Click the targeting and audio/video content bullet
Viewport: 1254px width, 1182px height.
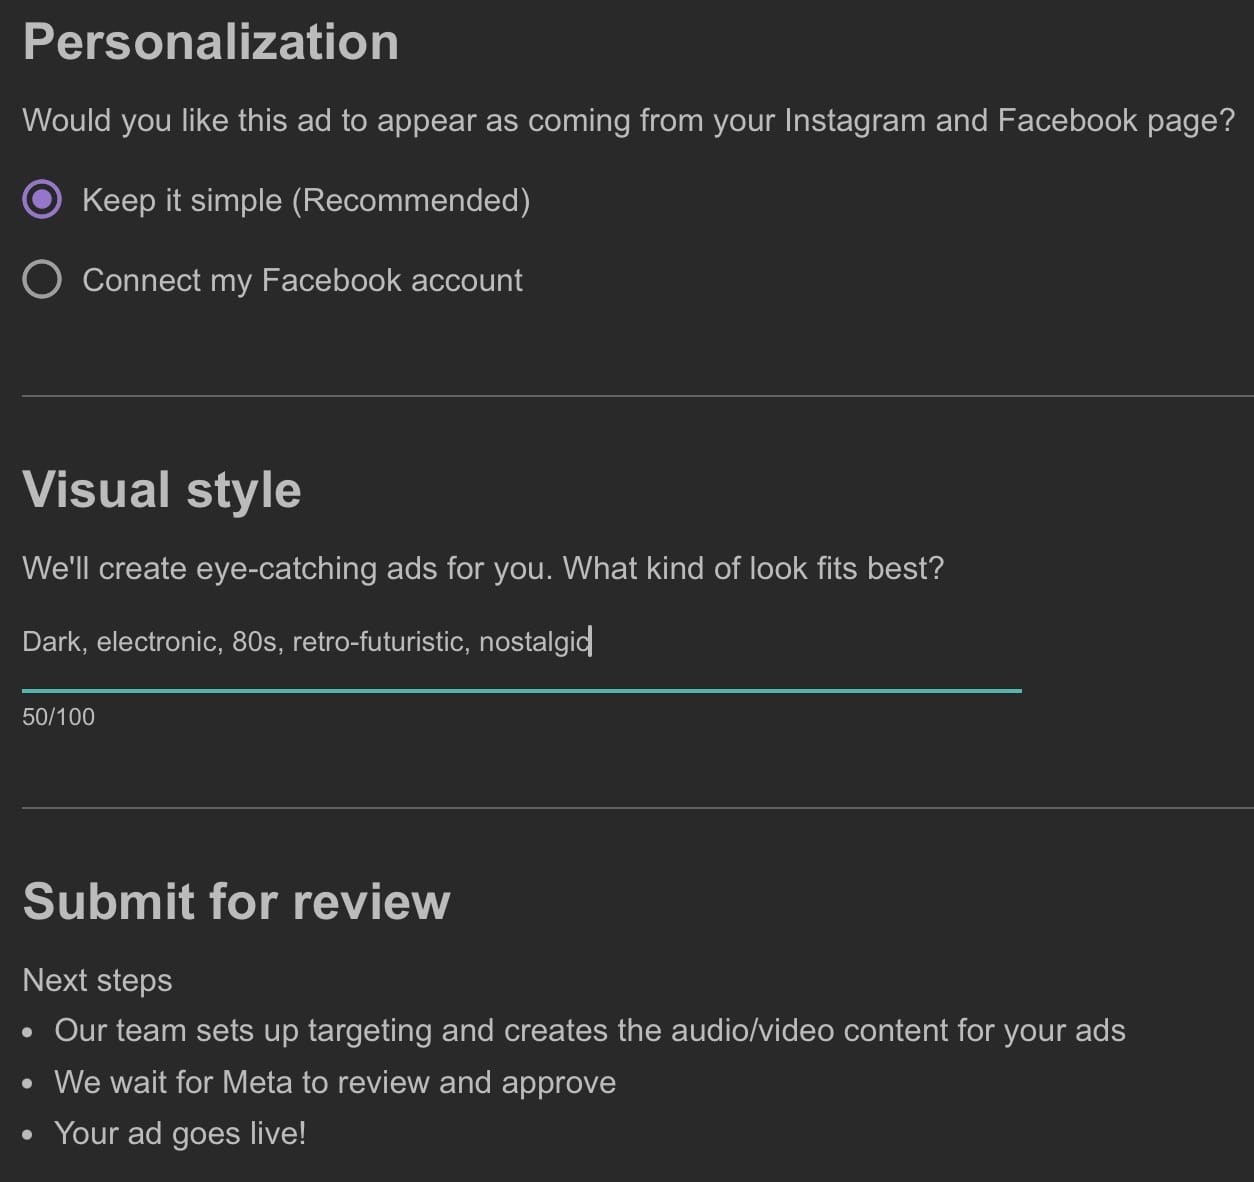[590, 1030]
